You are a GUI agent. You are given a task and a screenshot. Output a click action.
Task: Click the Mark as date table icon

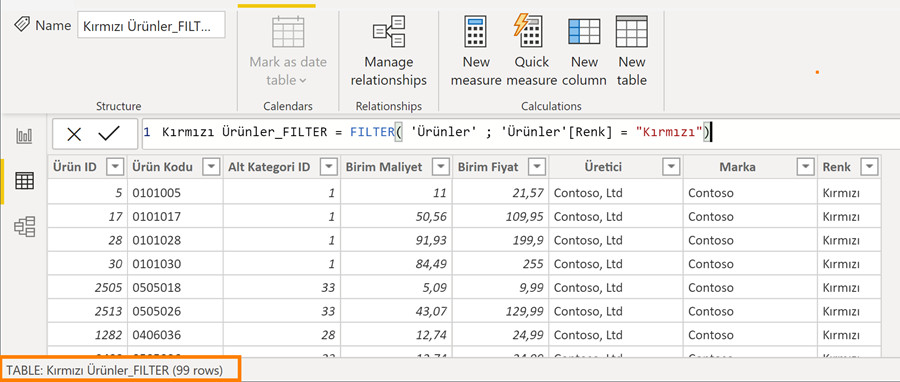(x=288, y=32)
